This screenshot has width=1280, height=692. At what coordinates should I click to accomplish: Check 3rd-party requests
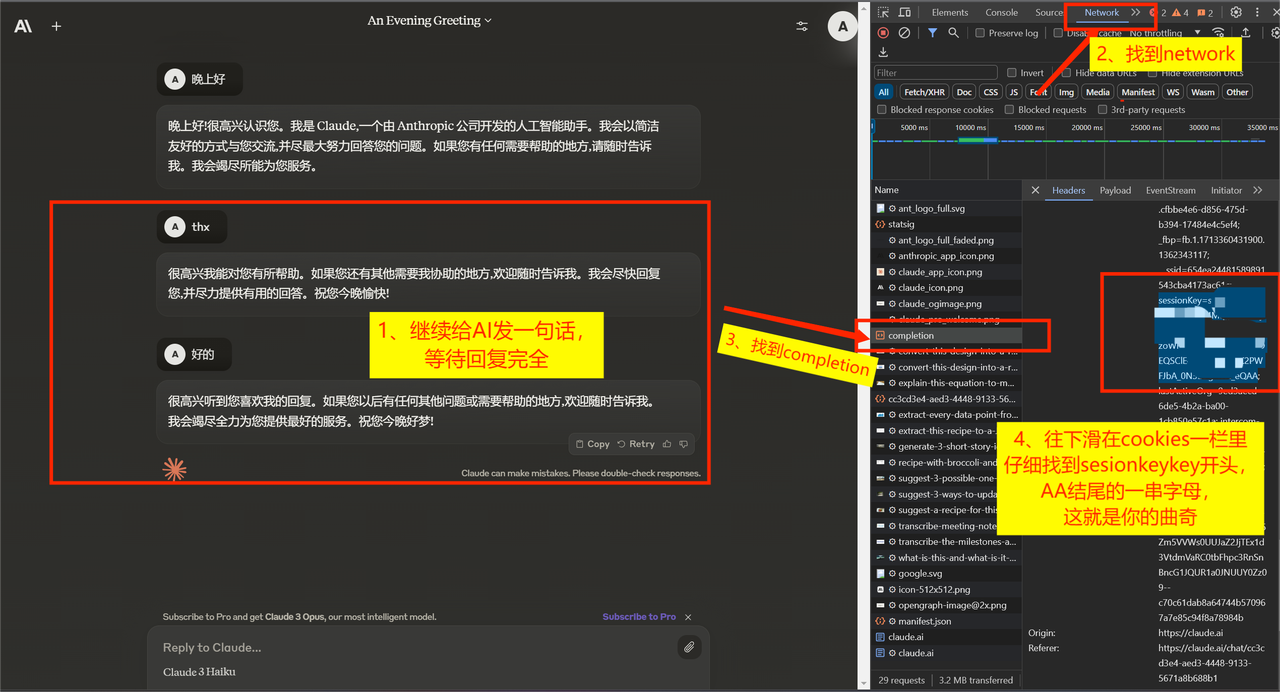pyautogui.click(x=1102, y=110)
